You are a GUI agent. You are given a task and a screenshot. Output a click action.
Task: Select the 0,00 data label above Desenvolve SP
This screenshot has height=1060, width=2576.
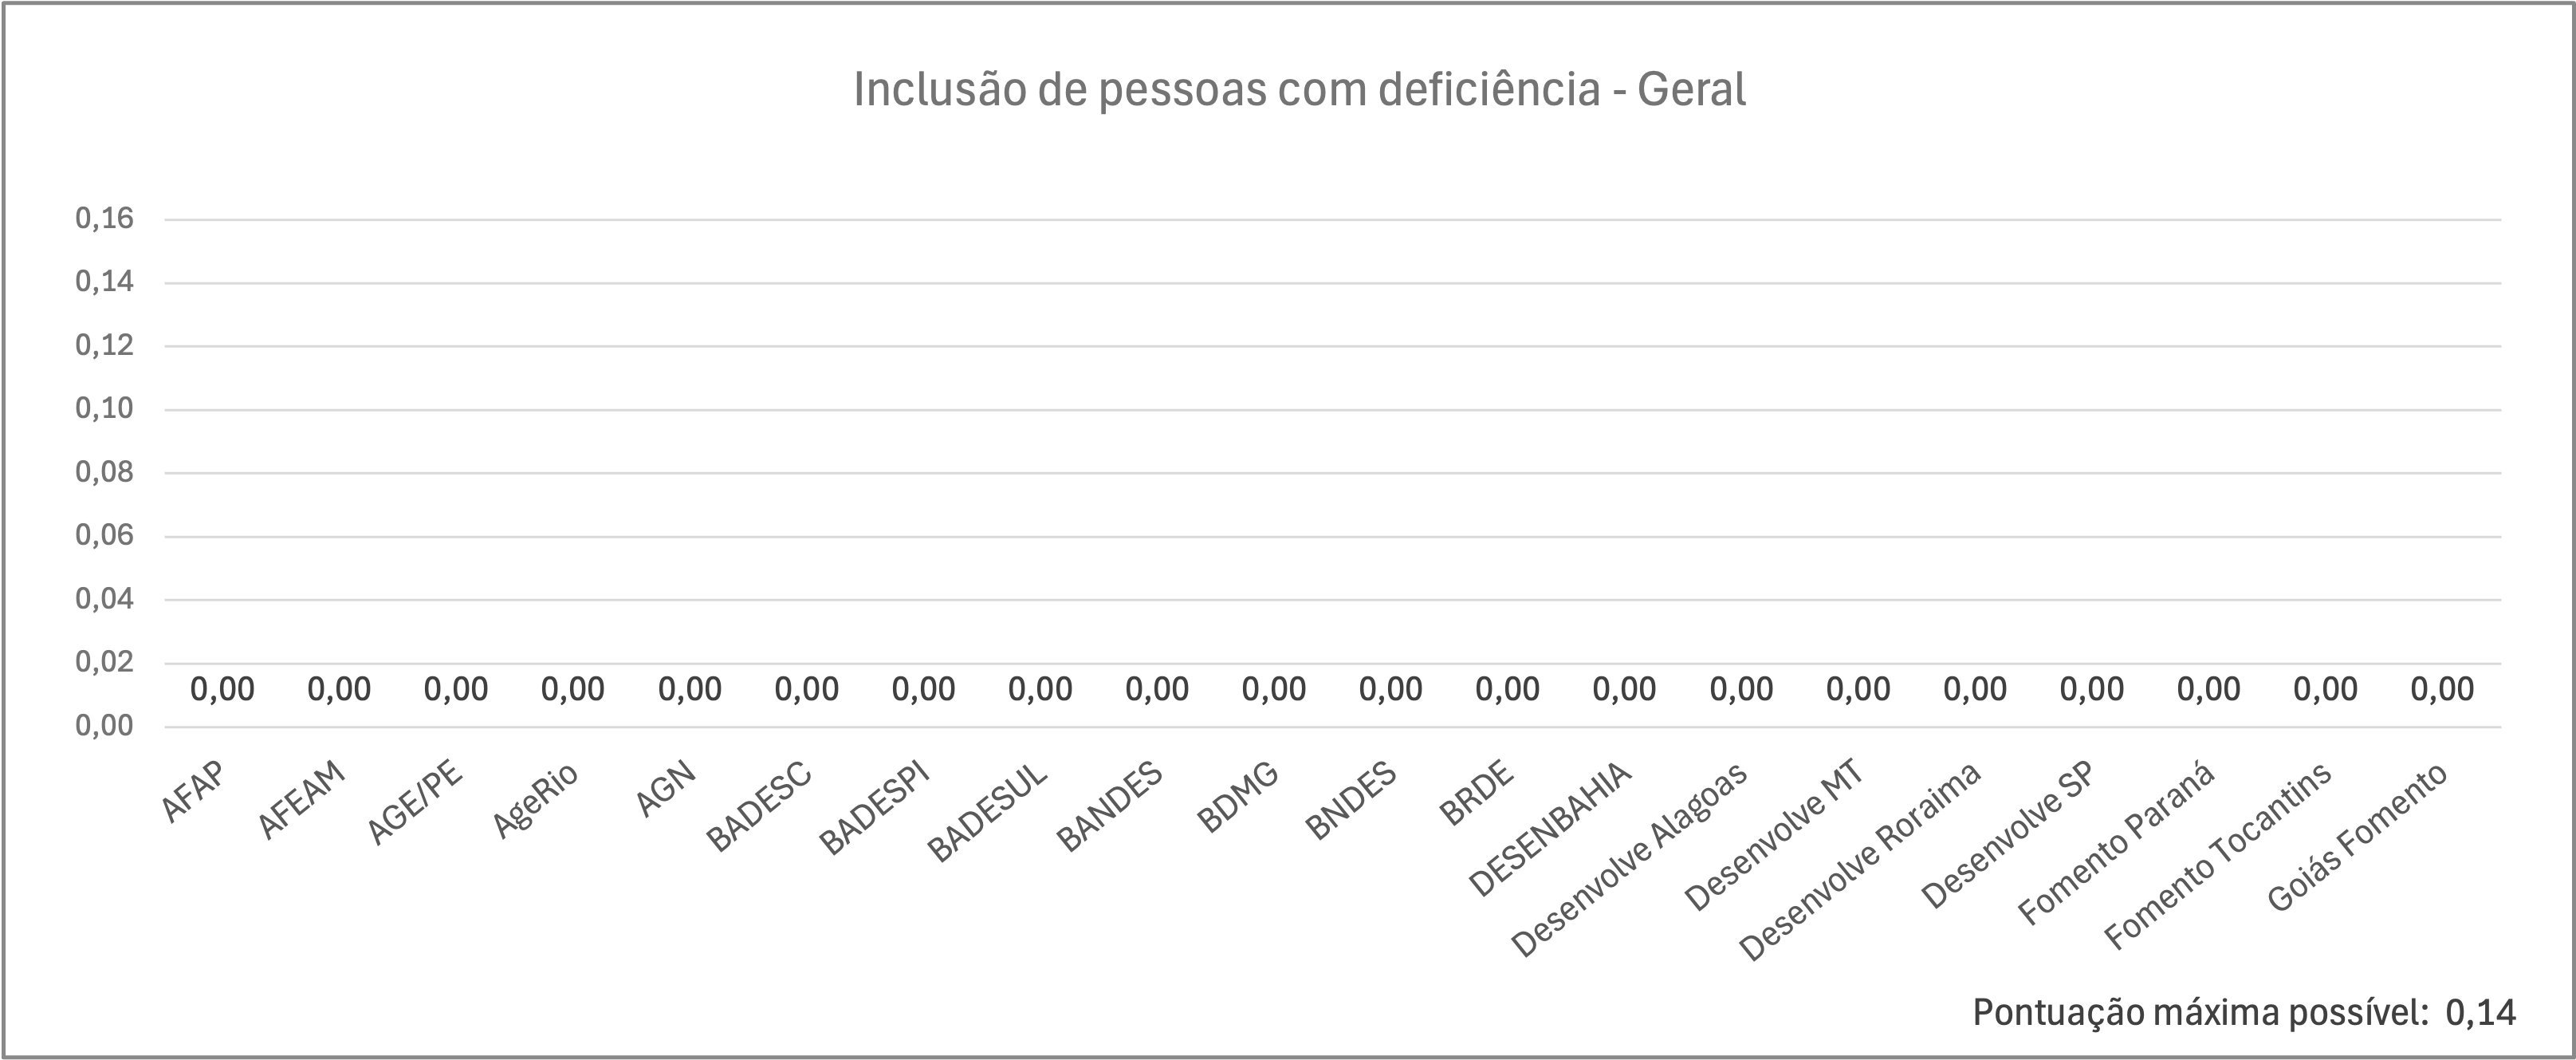tap(2092, 689)
